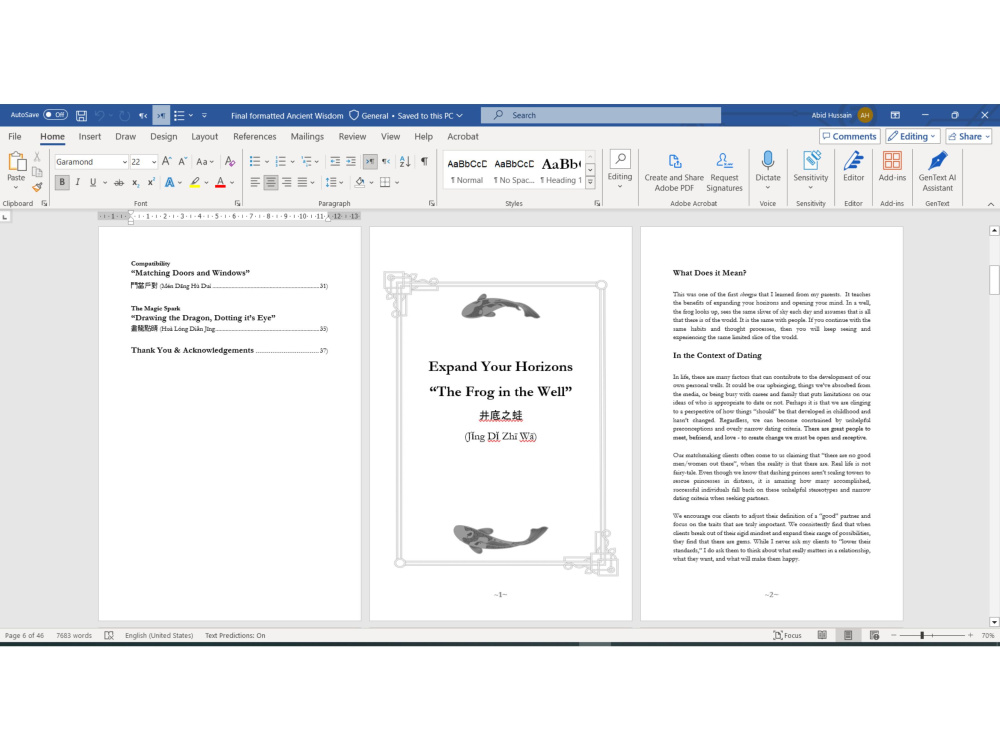Image resolution: width=1000 pixels, height=750 pixels.
Task: Click the Decrease Font Size icon
Action: 182,161
